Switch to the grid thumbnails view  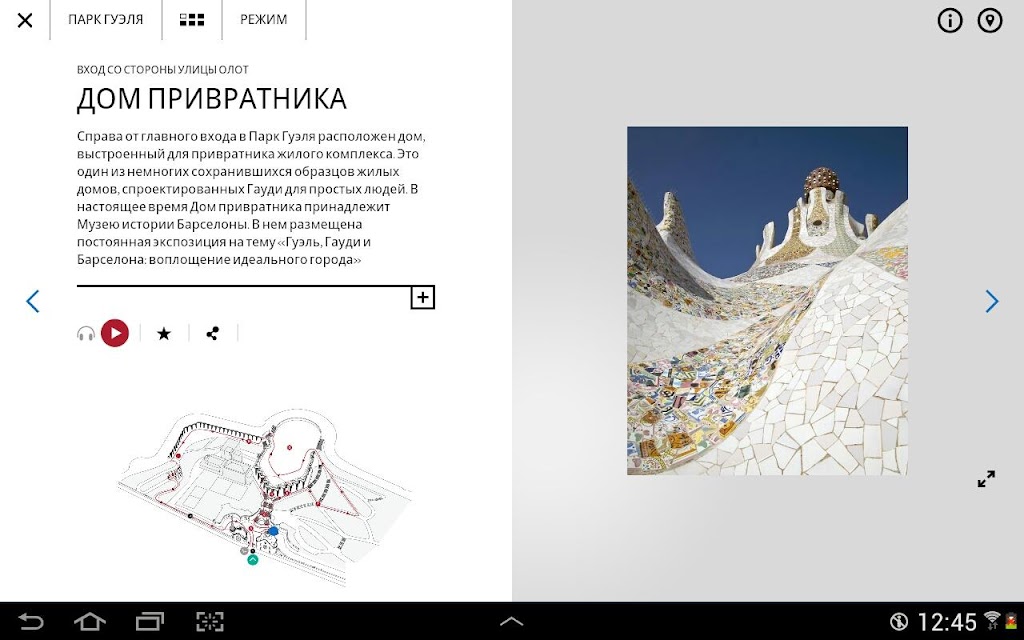tap(192, 20)
